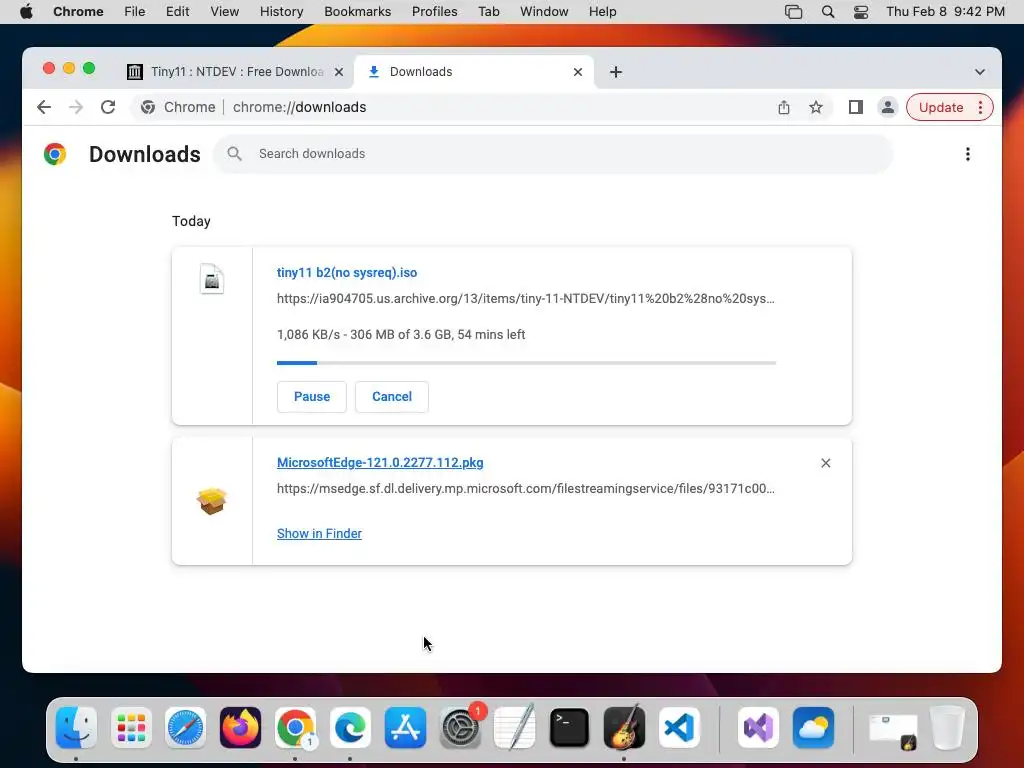Click the package box icon for Edge pkg
This screenshot has height=768, width=1024.
click(212, 501)
